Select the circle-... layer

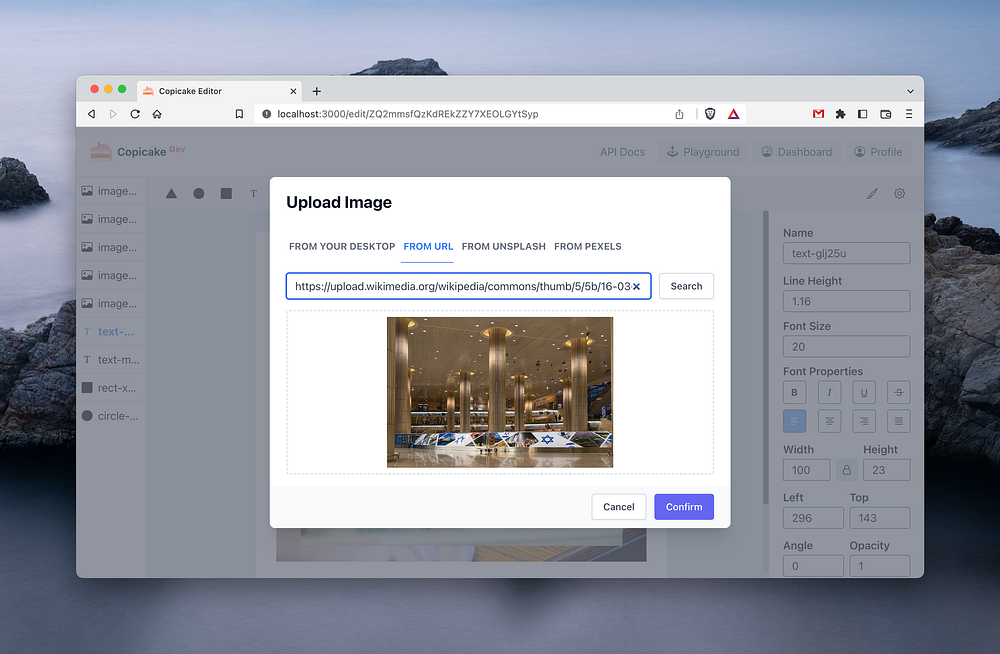pyautogui.click(x=111, y=415)
